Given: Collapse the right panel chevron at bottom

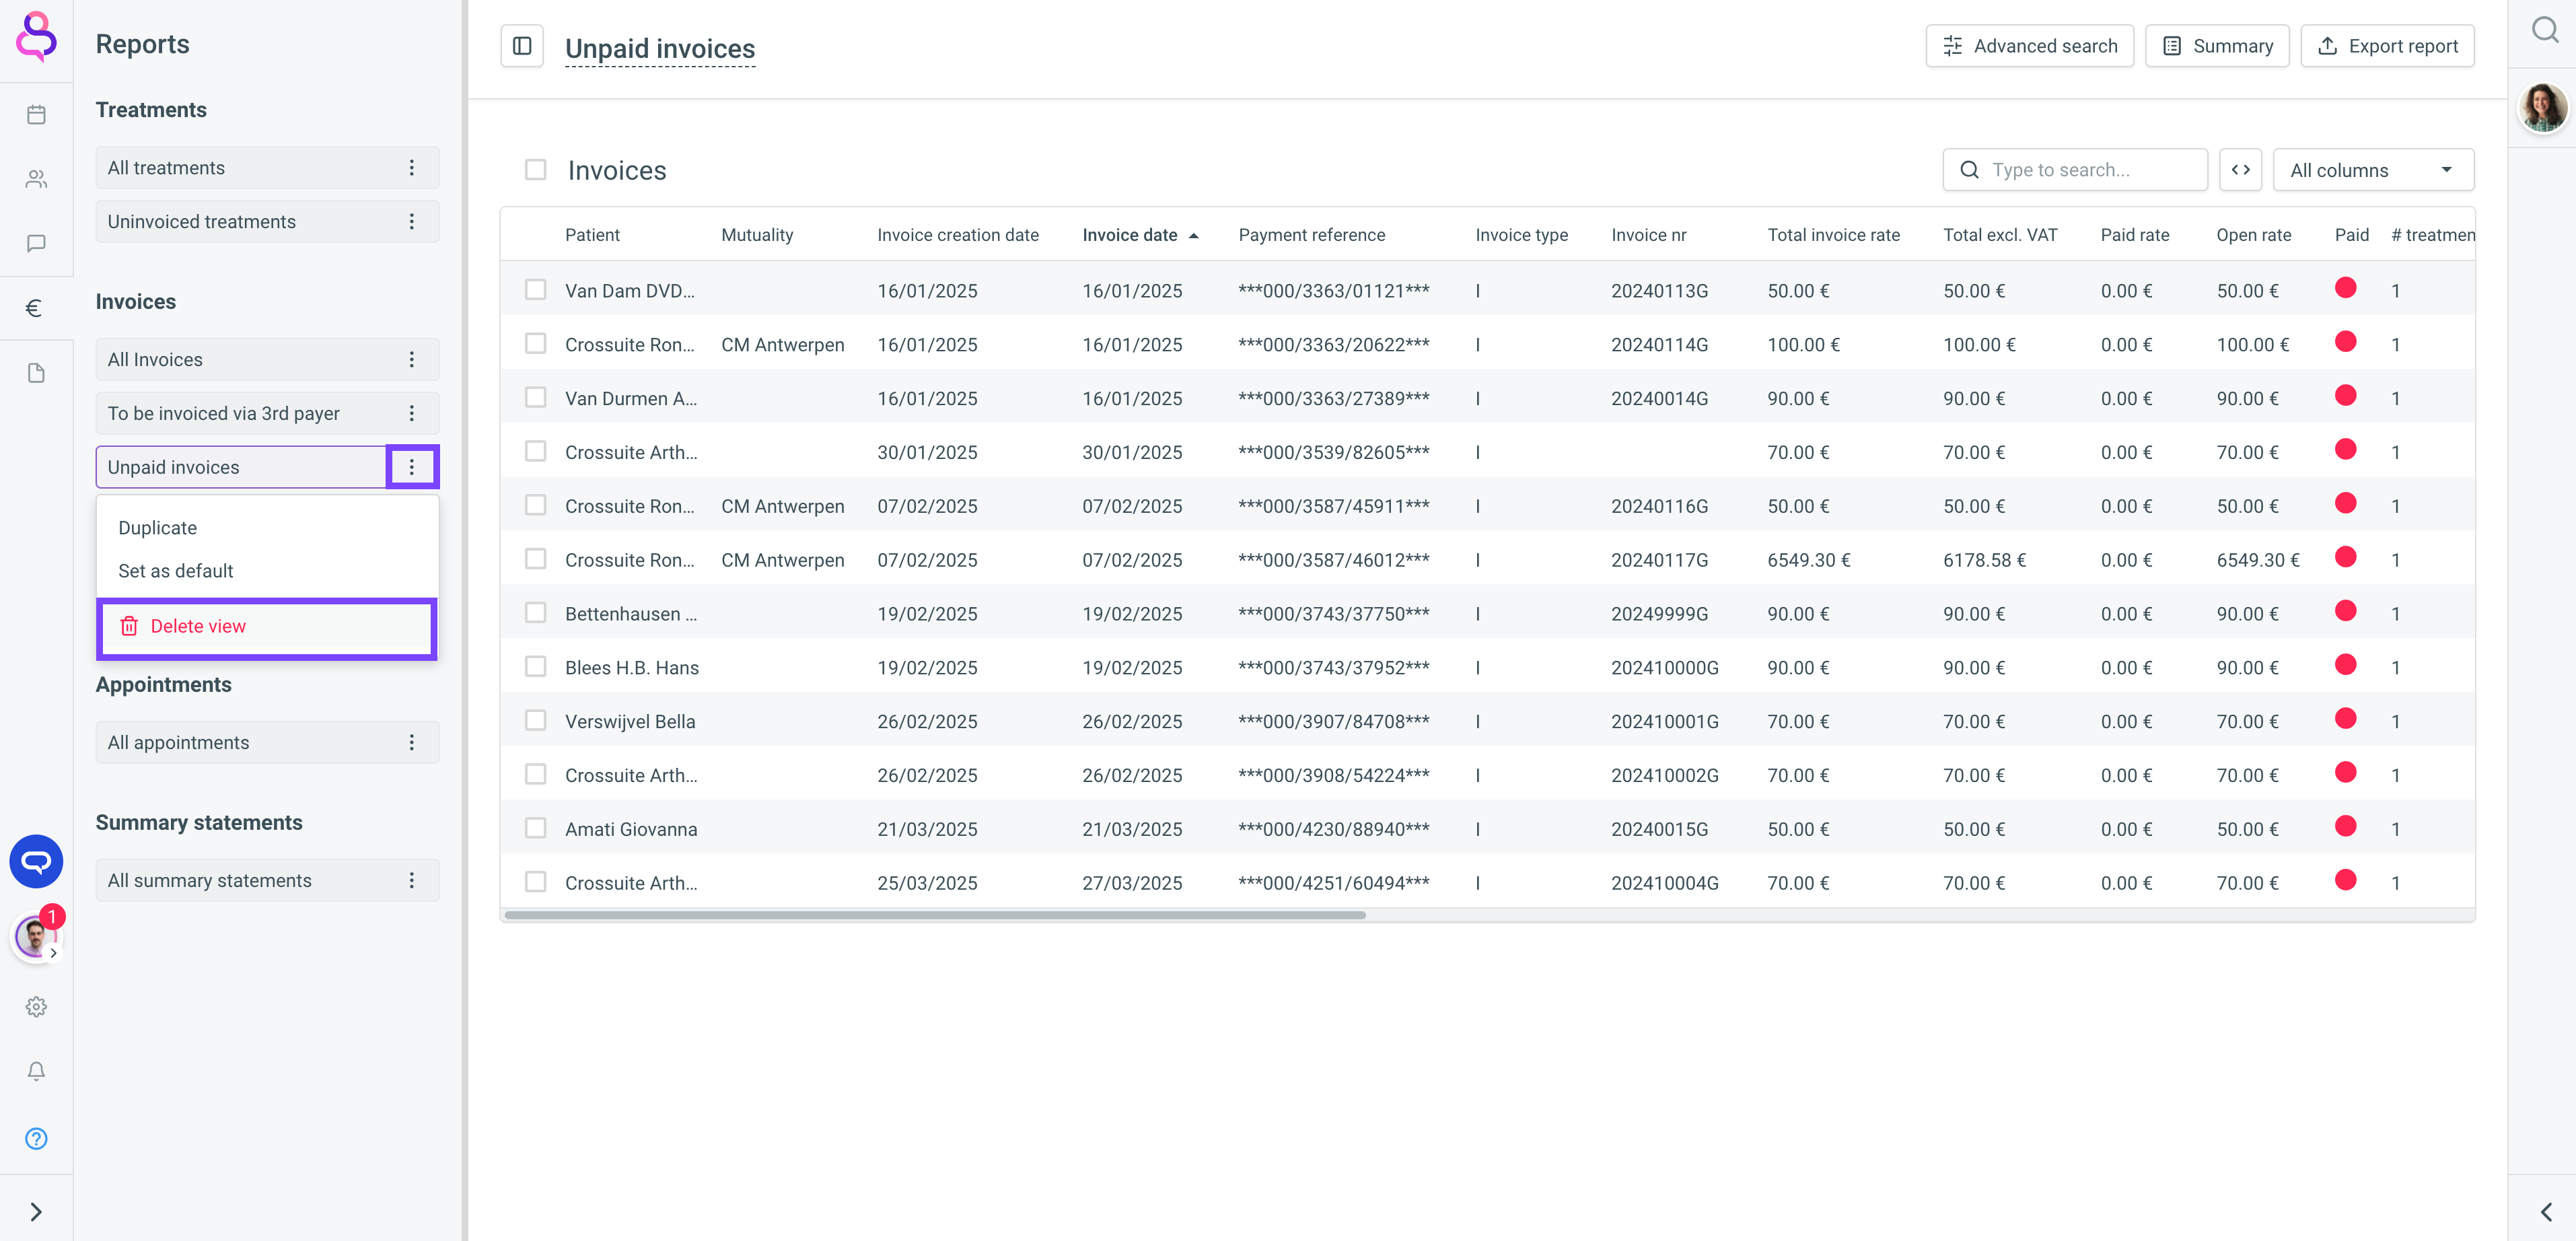Looking at the screenshot, I should pyautogui.click(x=2546, y=1212).
